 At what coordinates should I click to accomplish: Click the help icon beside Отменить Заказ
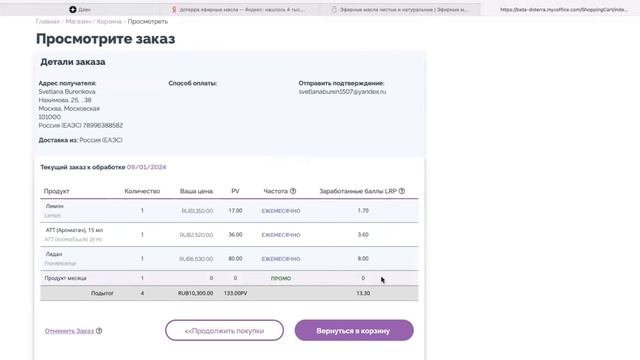pyautogui.click(x=99, y=331)
